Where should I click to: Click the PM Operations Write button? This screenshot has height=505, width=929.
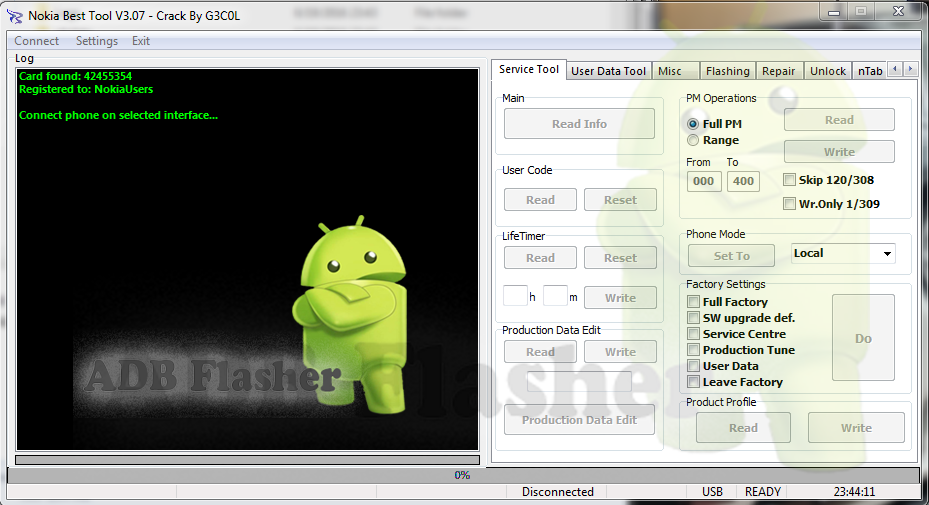click(840, 152)
